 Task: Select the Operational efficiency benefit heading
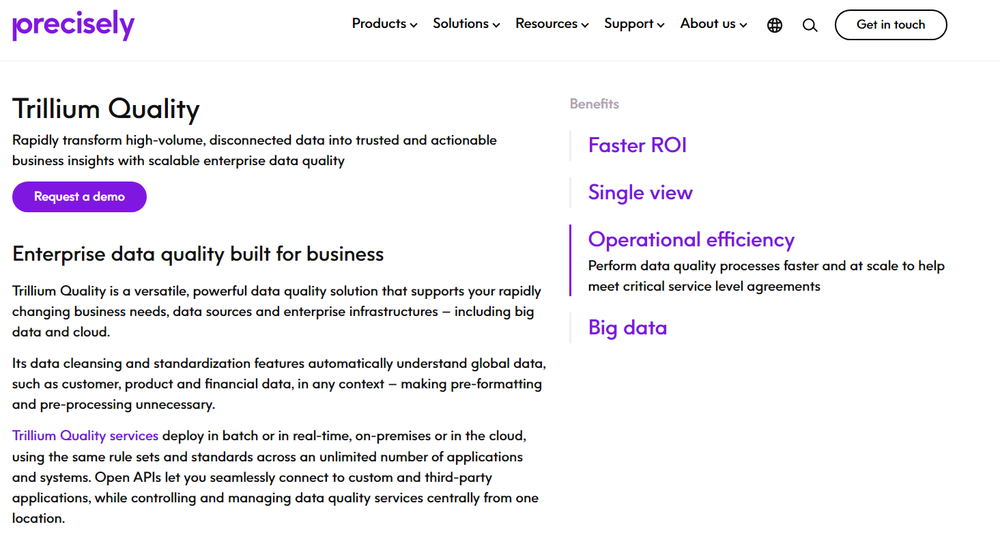[x=691, y=240]
